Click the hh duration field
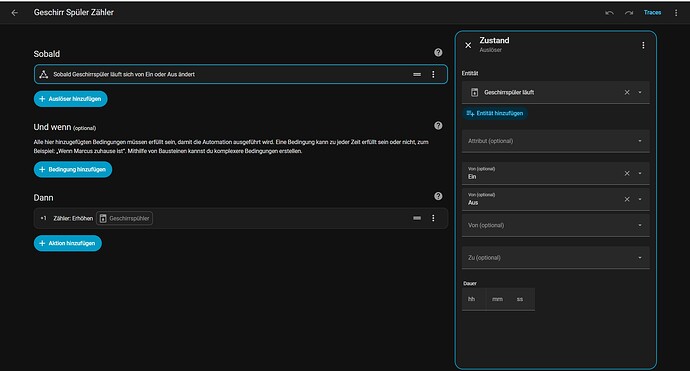 click(473, 299)
